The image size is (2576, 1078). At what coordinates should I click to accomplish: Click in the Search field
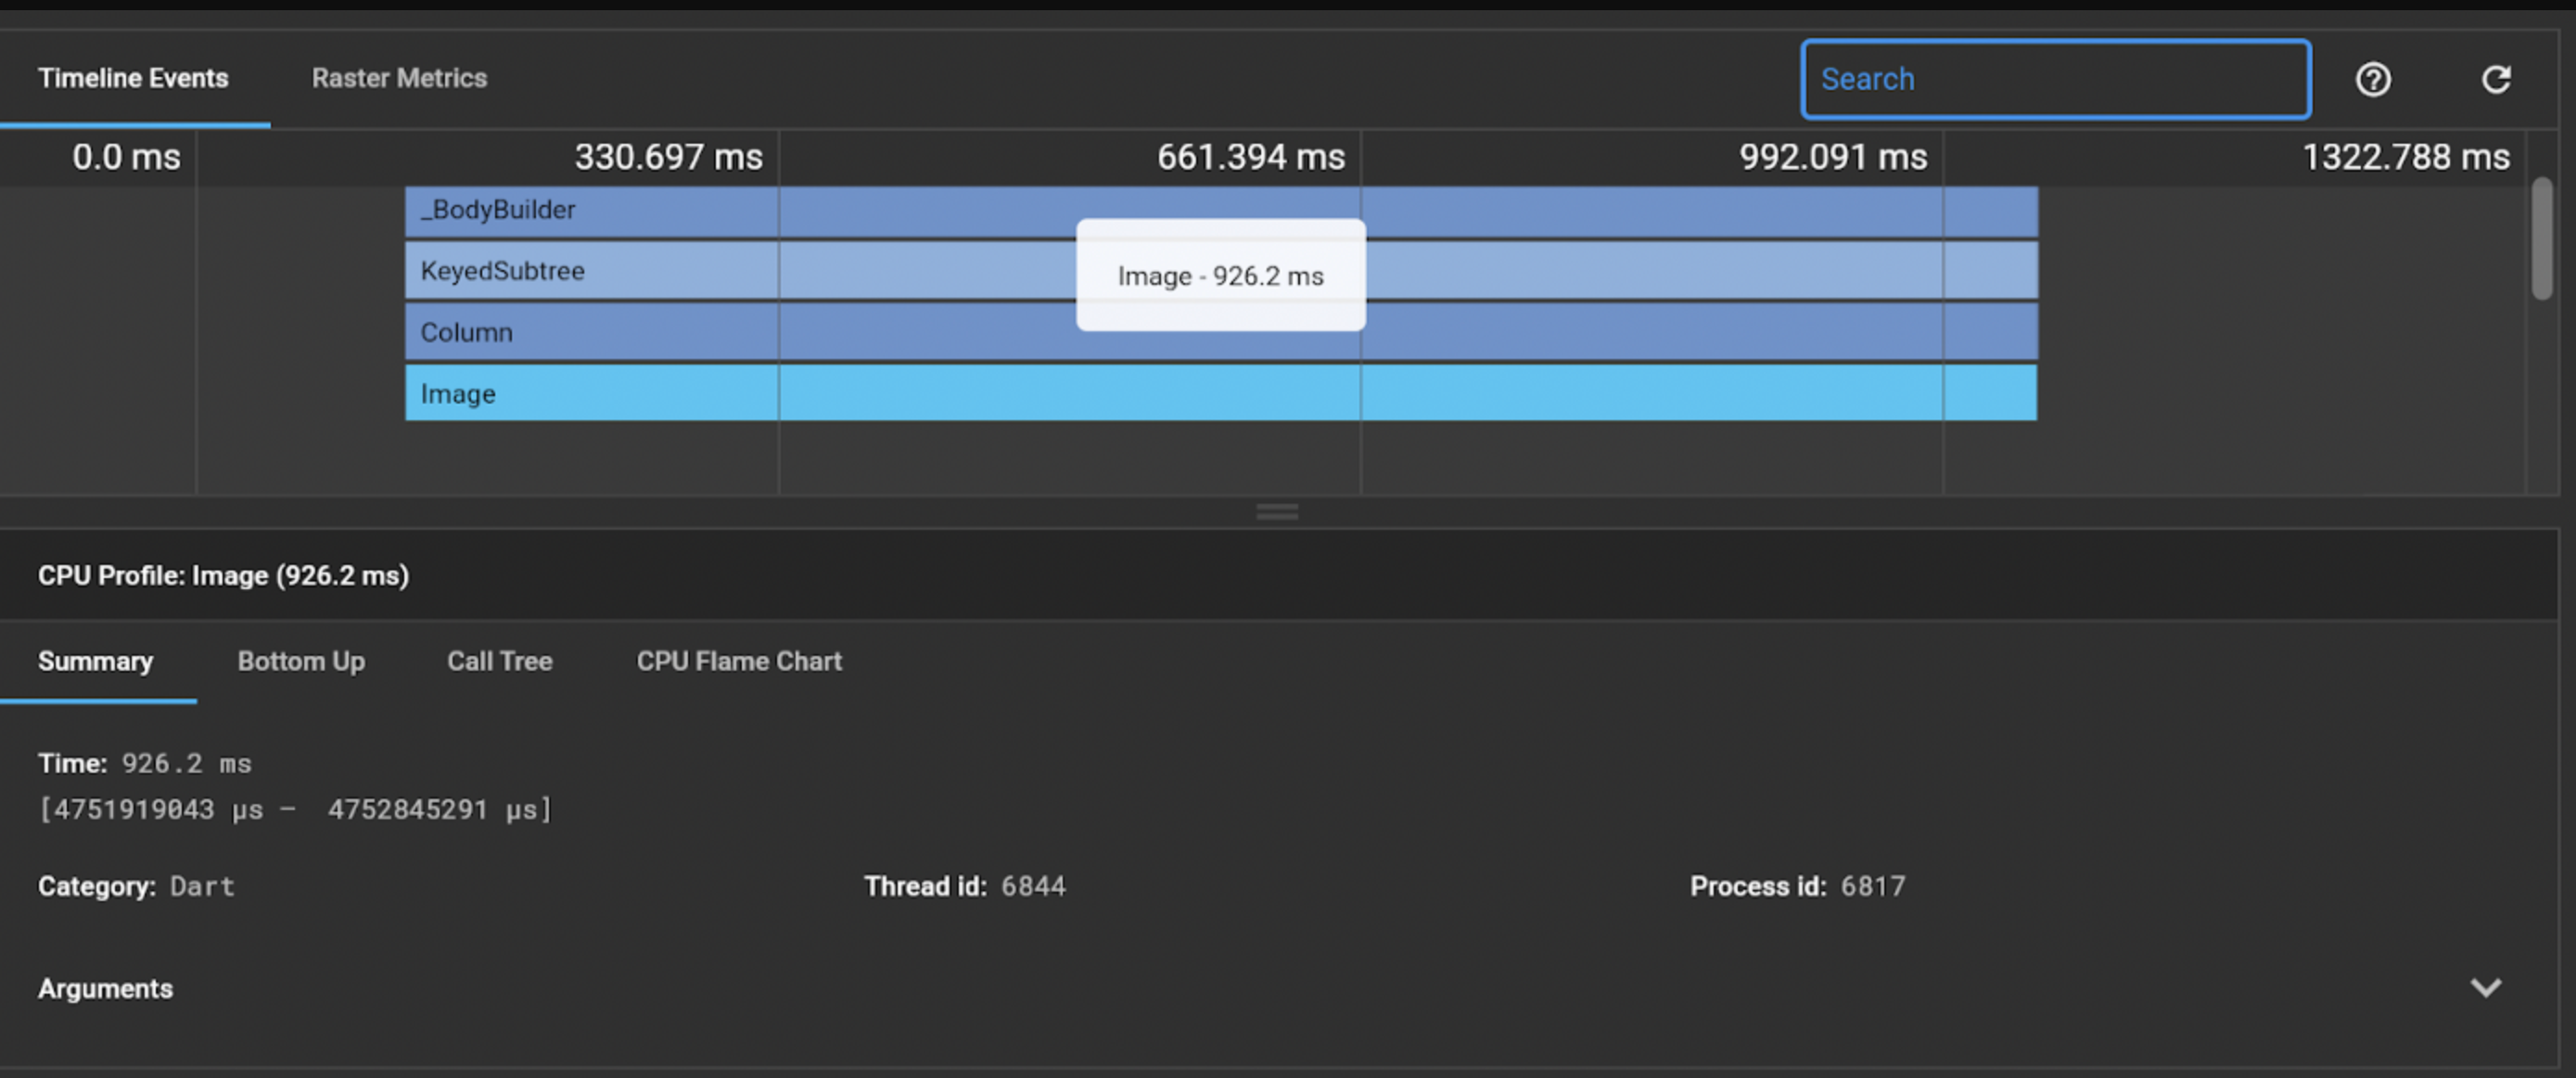pos(2055,79)
